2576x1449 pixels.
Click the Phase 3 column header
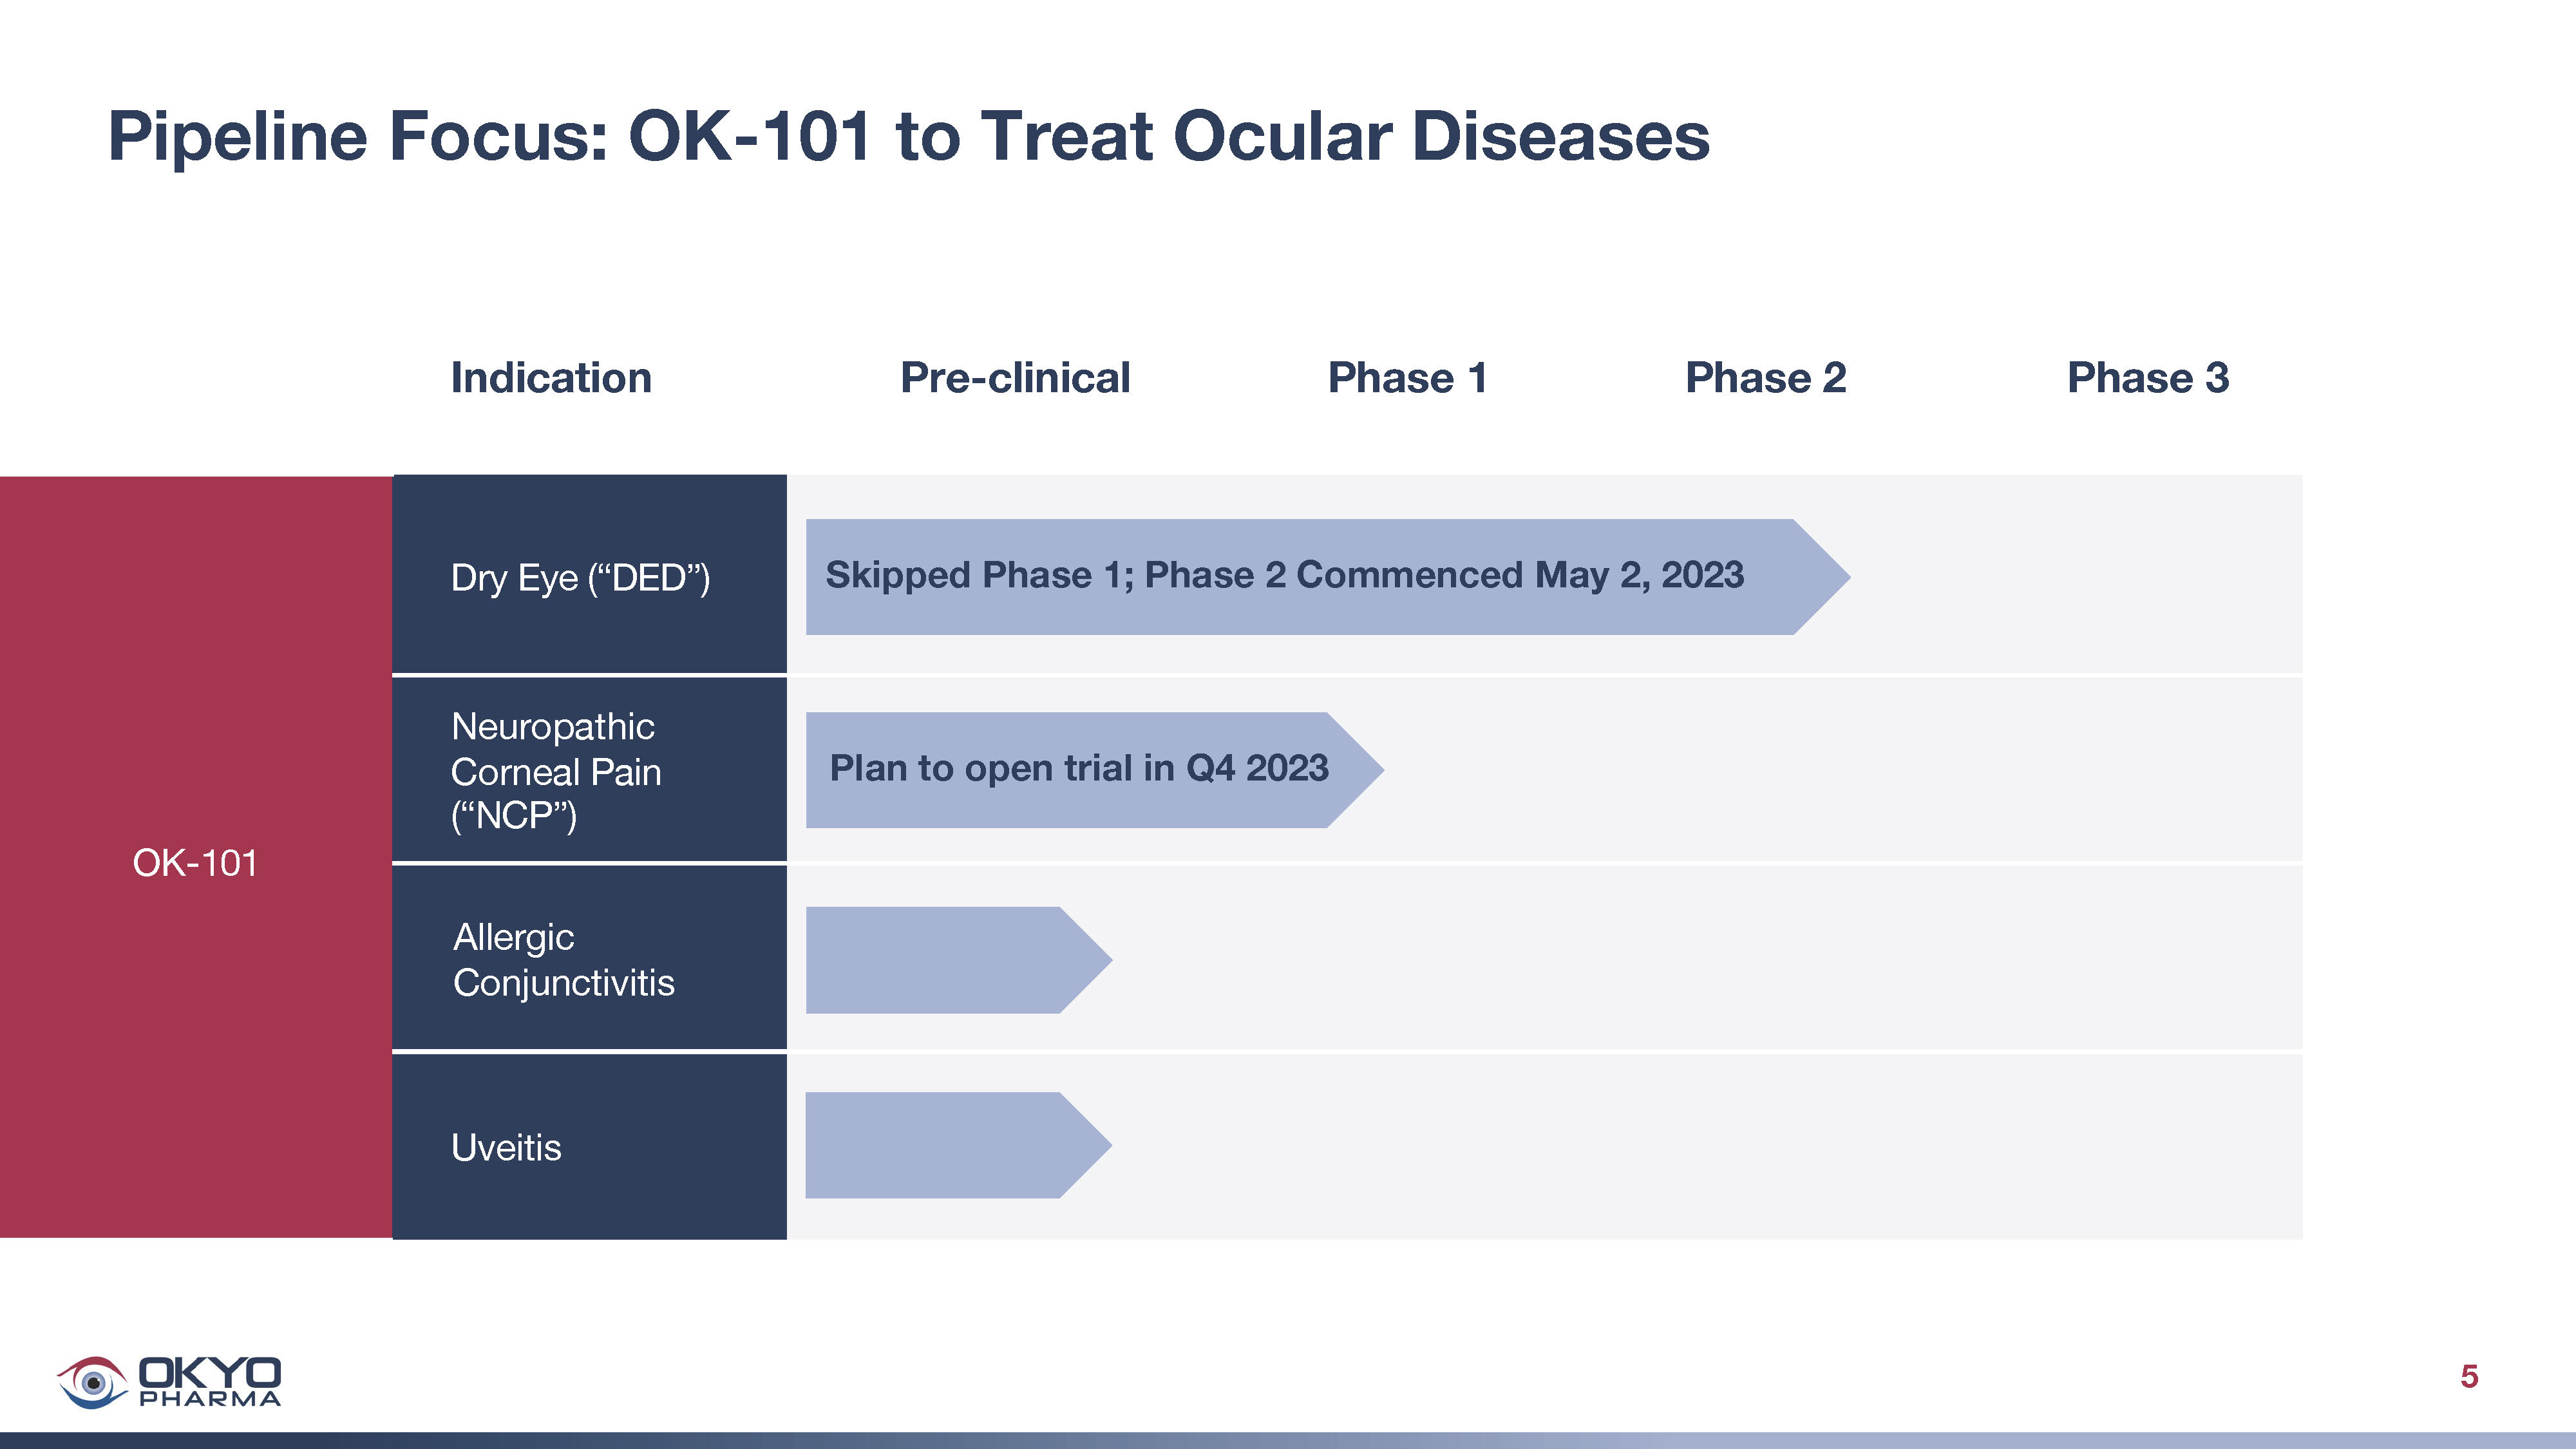(2148, 378)
